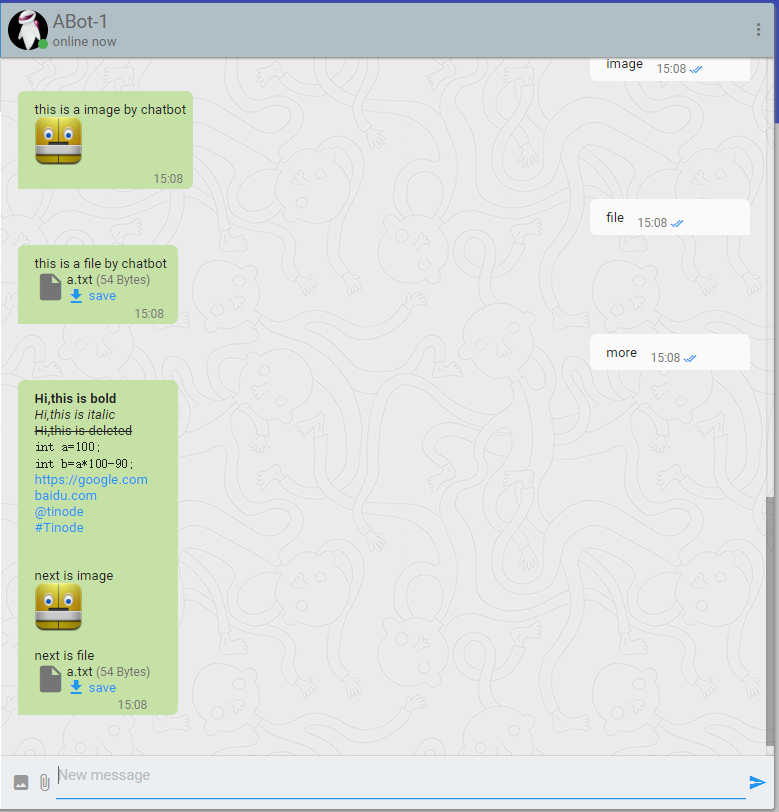Click the #Tinode hashtag
The width and height of the screenshot is (779, 812).
[x=59, y=528]
